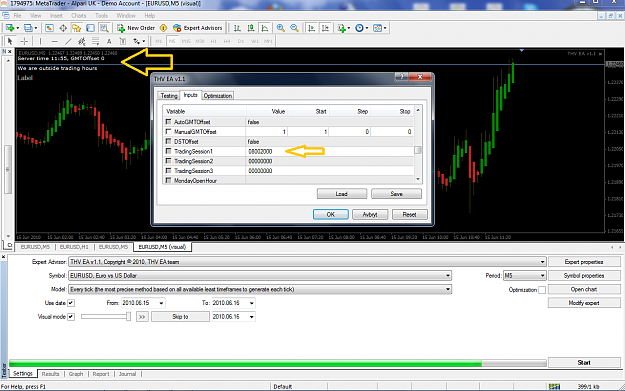Open the new chart dropdown arrow
Screen dimensions: 625x391
[x=18, y=28]
